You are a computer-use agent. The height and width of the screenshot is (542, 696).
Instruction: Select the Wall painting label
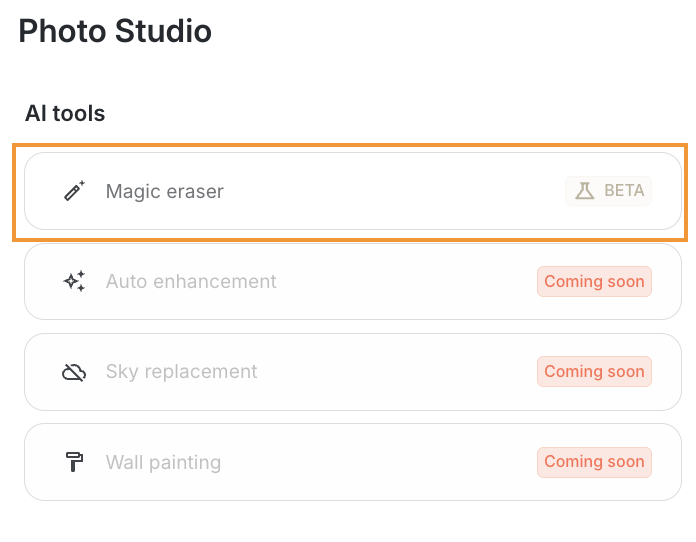pyautogui.click(x=163, y=462)
